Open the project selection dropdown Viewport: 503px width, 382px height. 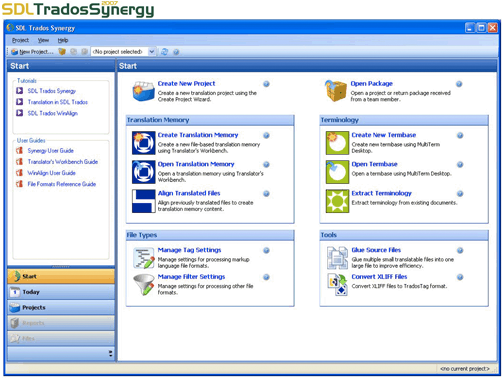[152, 52]
